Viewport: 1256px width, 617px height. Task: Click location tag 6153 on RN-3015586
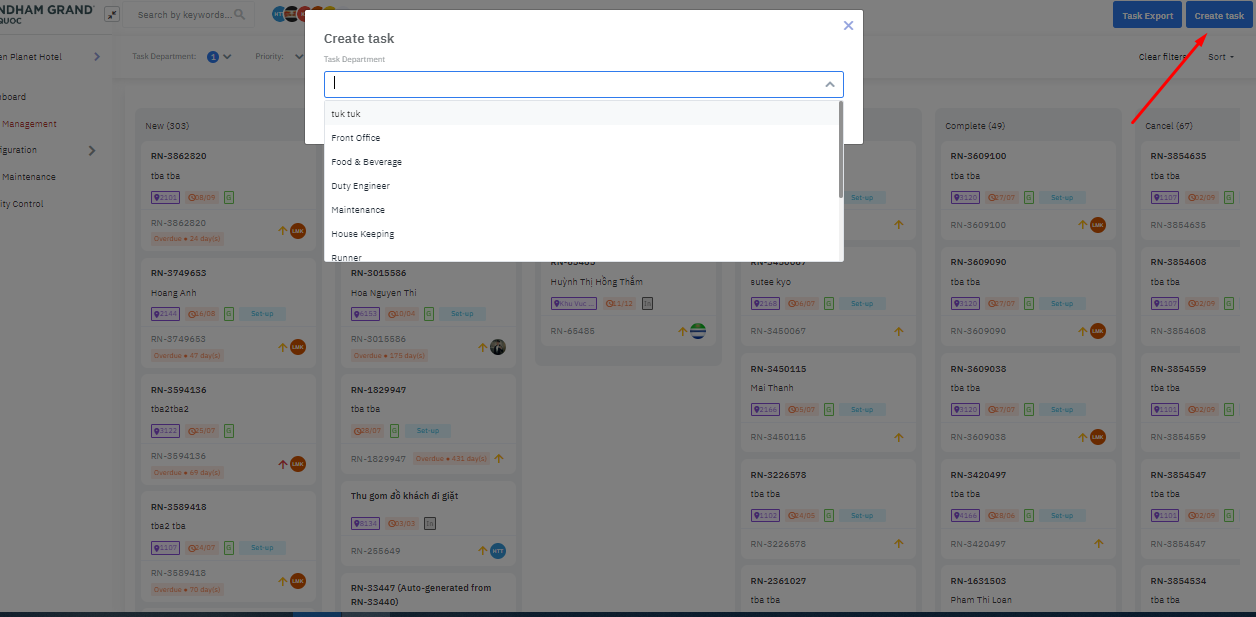365,314
